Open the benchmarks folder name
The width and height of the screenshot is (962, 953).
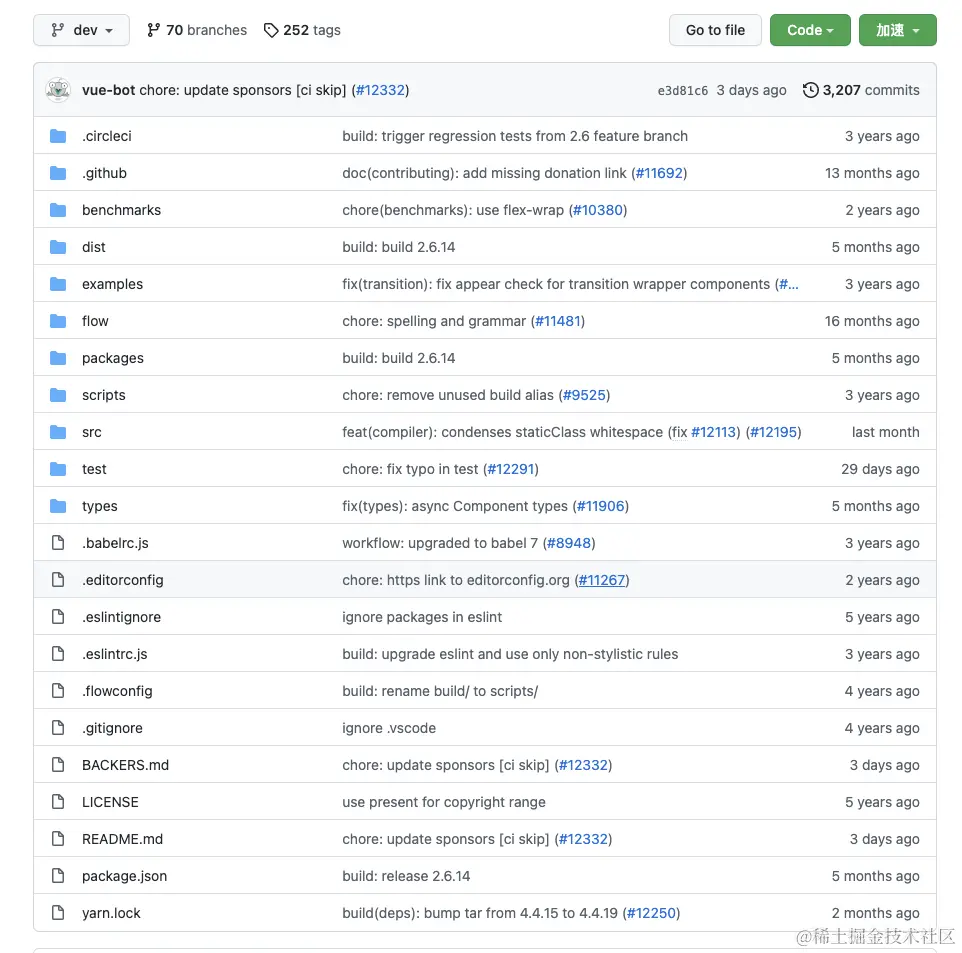pyautogui.click(x=121, y=210)
